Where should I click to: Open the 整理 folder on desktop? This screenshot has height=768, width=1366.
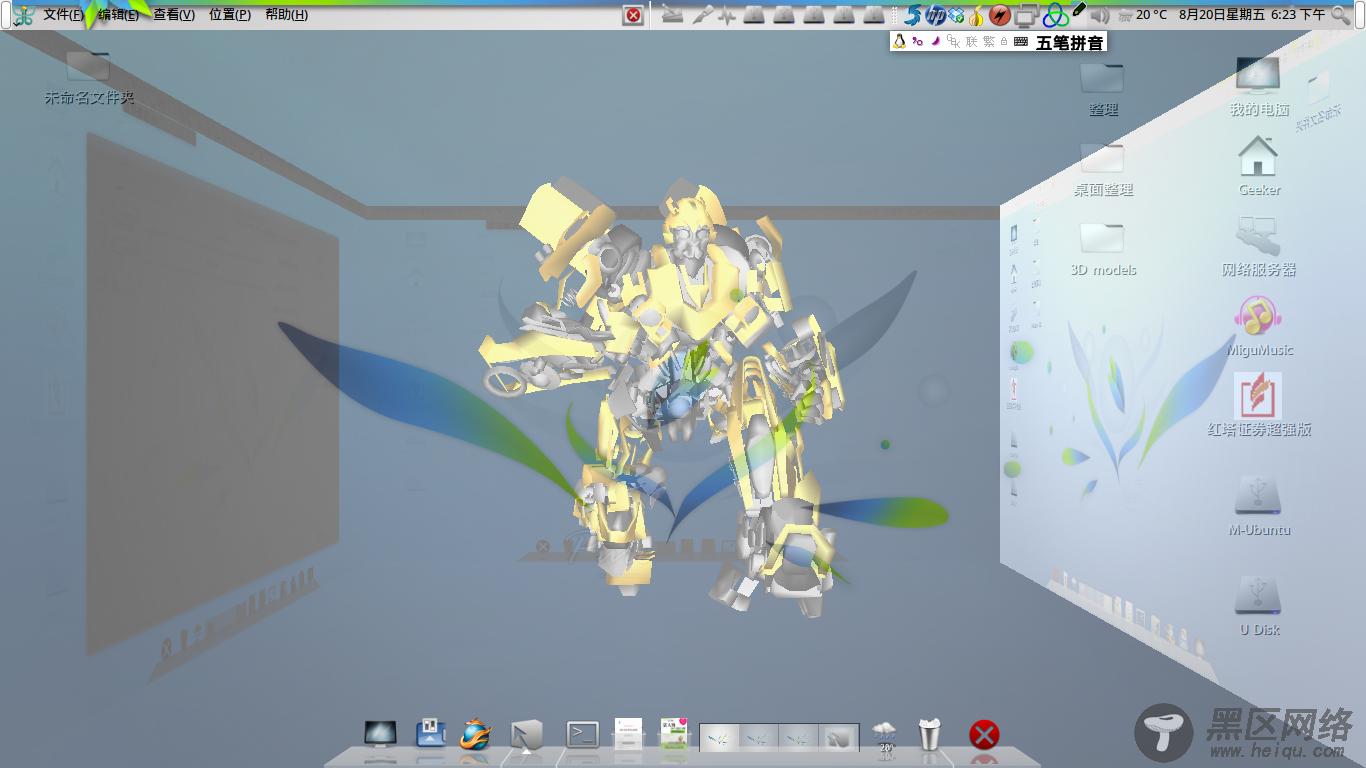click(x=1103, y=89)
